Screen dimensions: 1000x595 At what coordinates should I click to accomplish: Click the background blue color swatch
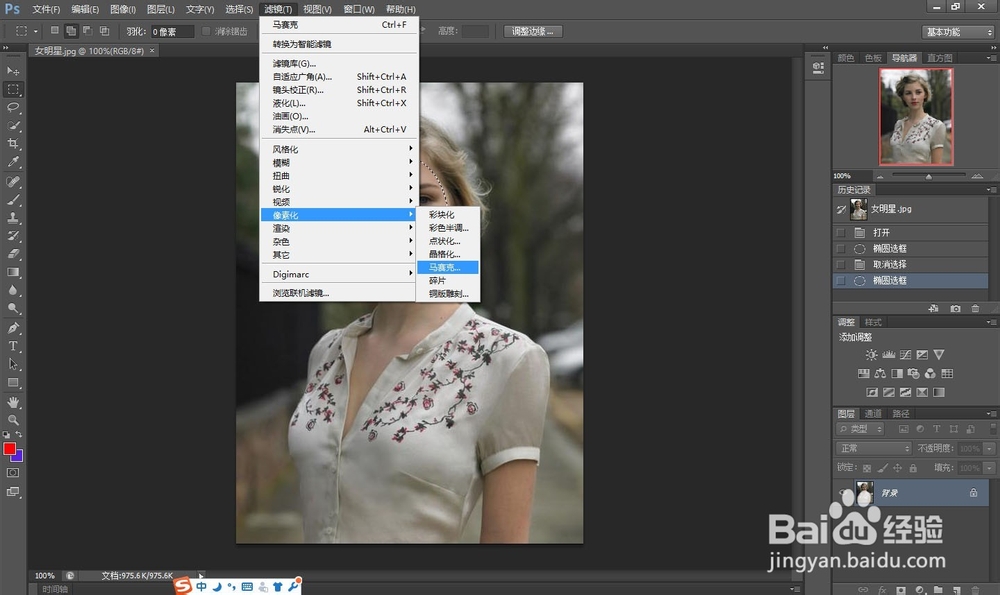(x=18, y=457)
